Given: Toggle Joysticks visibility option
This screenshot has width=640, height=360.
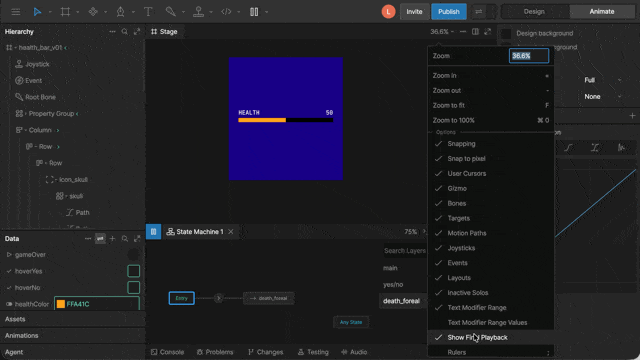Looking at the screenshot, I should [491, 248].
